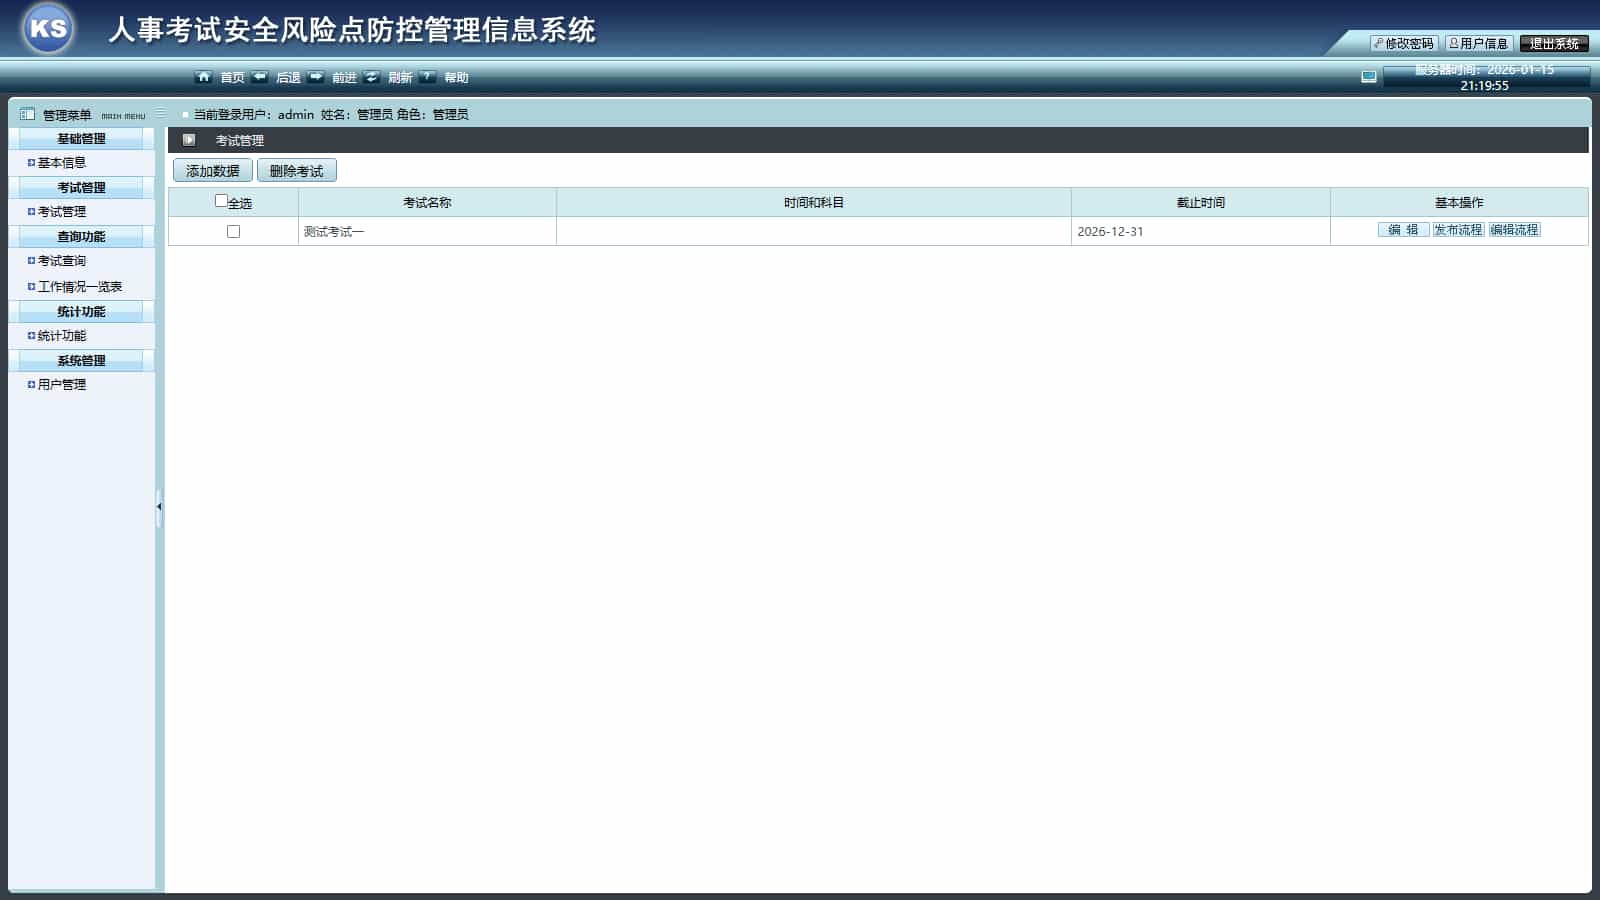This screenshot has width=1600, height=900.
Task: Click the 管理菜单 list icon on right
Action: coord(160,114)
